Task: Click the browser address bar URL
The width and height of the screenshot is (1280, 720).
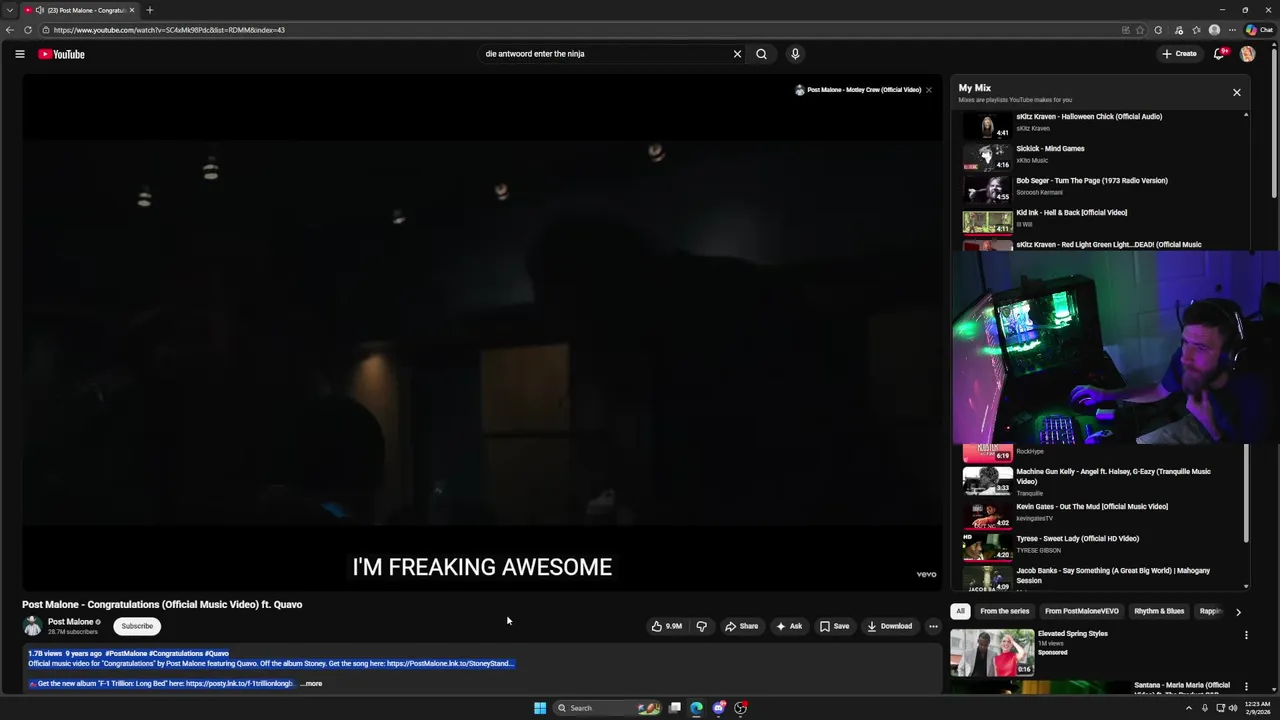Action: click(x=169, y=30)
